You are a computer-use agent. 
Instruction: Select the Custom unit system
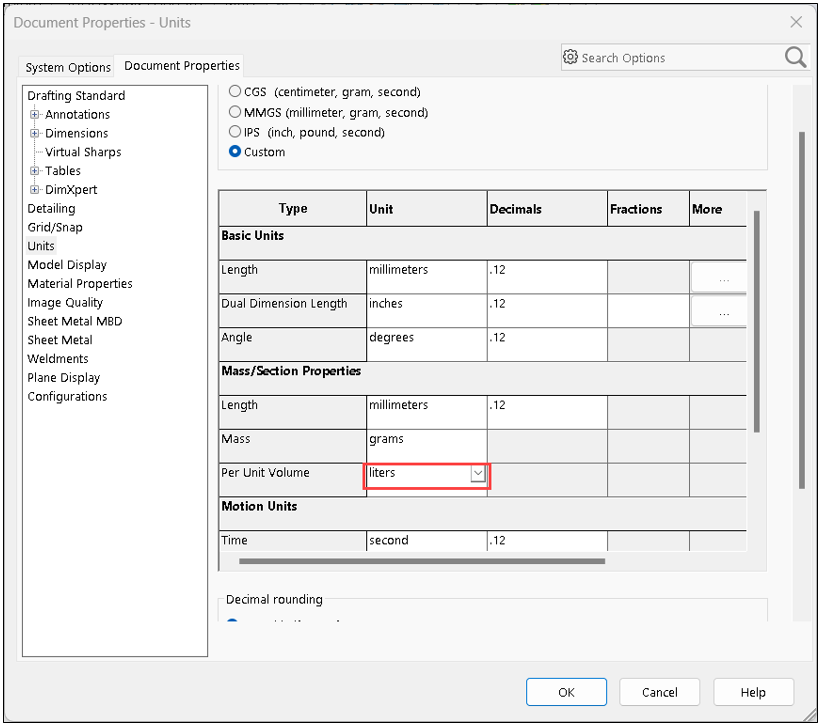(x=234, y=151)
